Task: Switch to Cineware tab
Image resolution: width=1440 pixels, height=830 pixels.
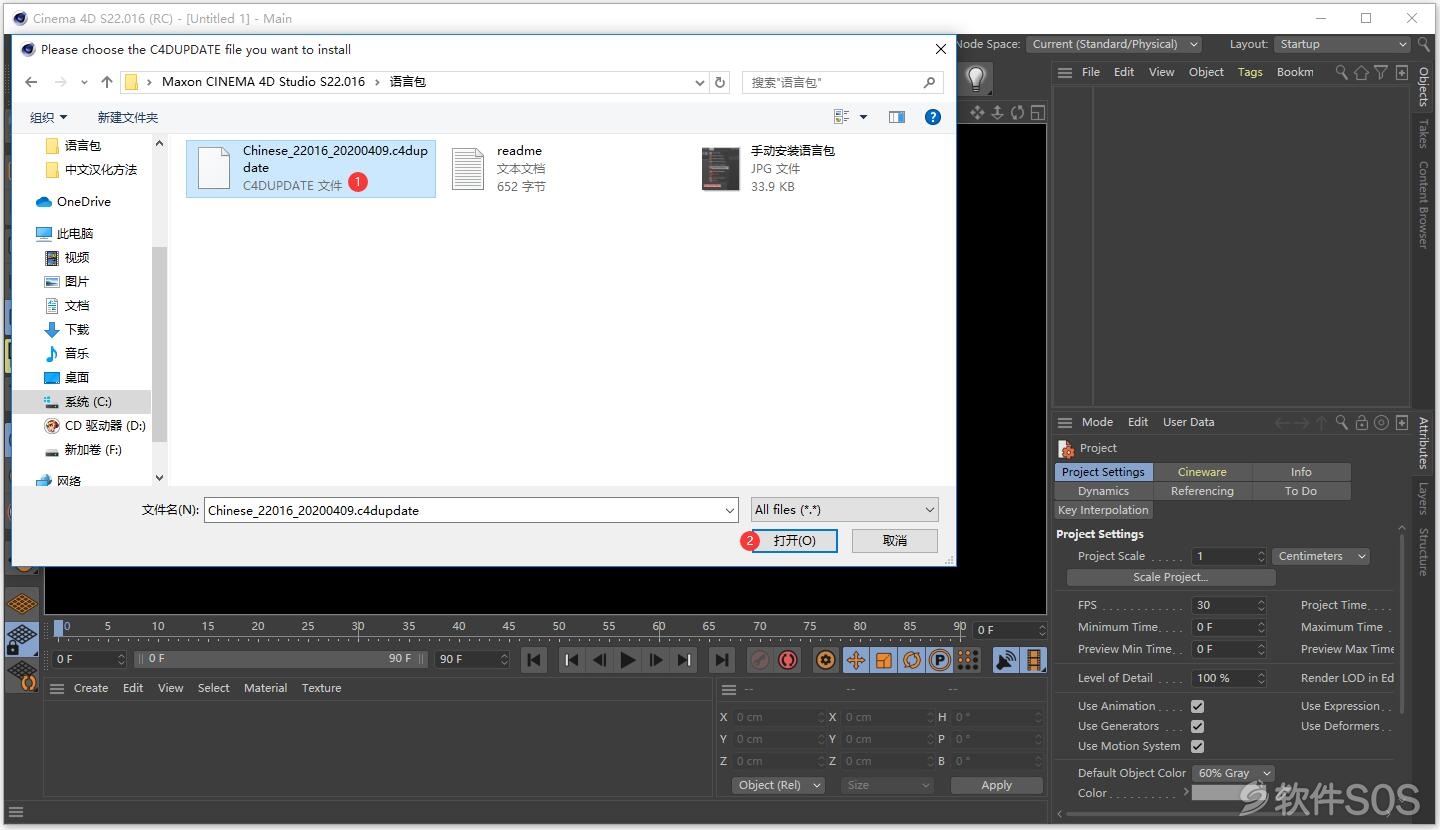Action: tap(1202, 472)
